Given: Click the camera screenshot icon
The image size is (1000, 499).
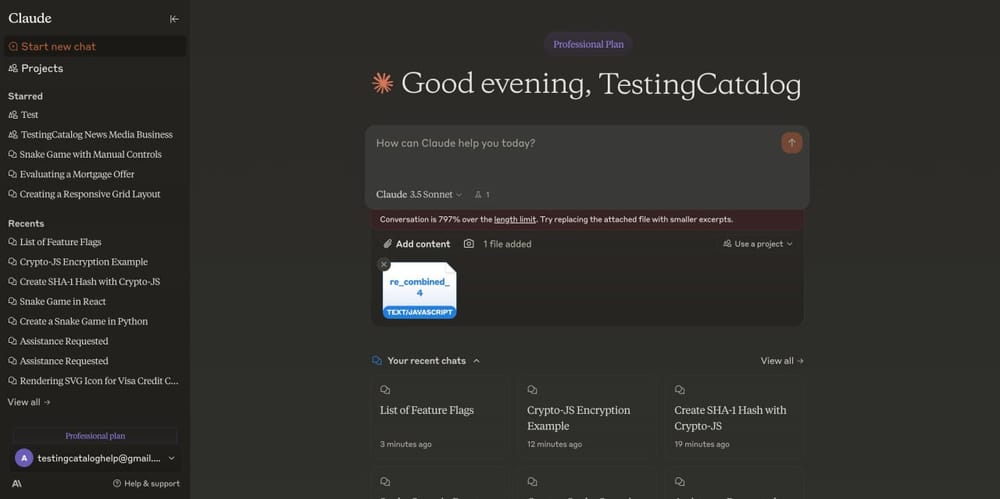Looking at the screenshot, I should (x=469, y=244).
